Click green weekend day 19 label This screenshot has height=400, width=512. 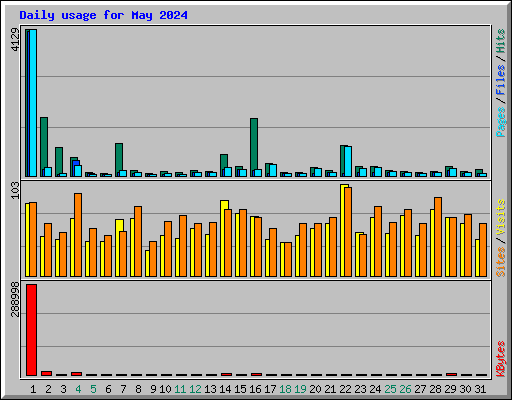301,389
